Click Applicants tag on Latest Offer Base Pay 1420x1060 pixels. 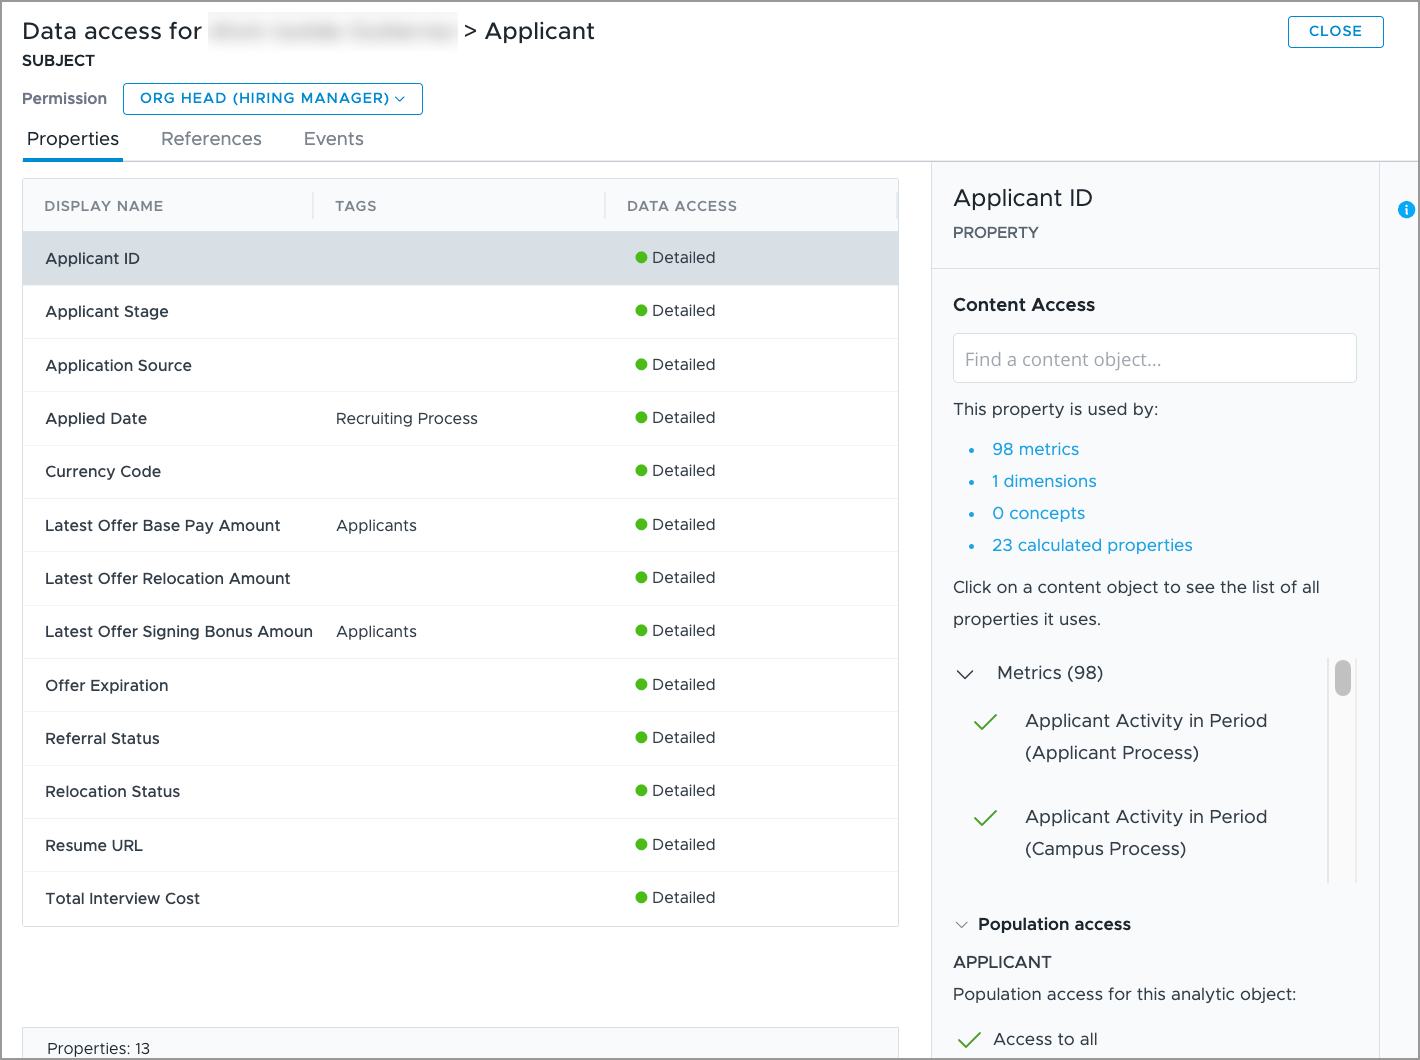pos(376,525)
